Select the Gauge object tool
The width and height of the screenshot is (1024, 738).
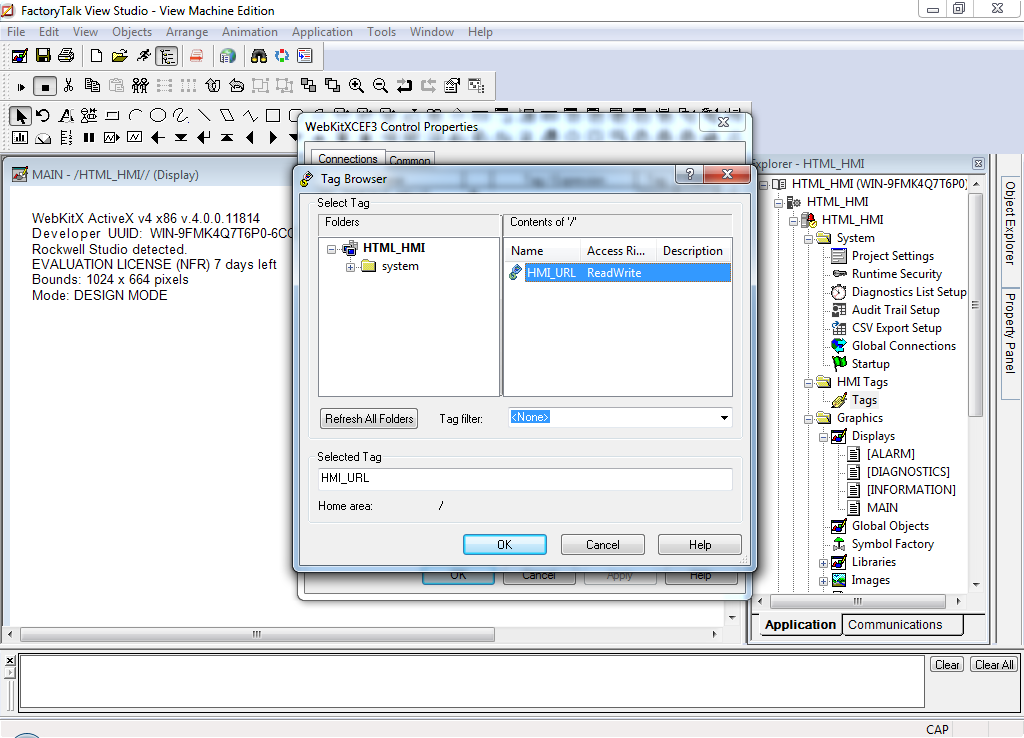(x=43, y=138)
